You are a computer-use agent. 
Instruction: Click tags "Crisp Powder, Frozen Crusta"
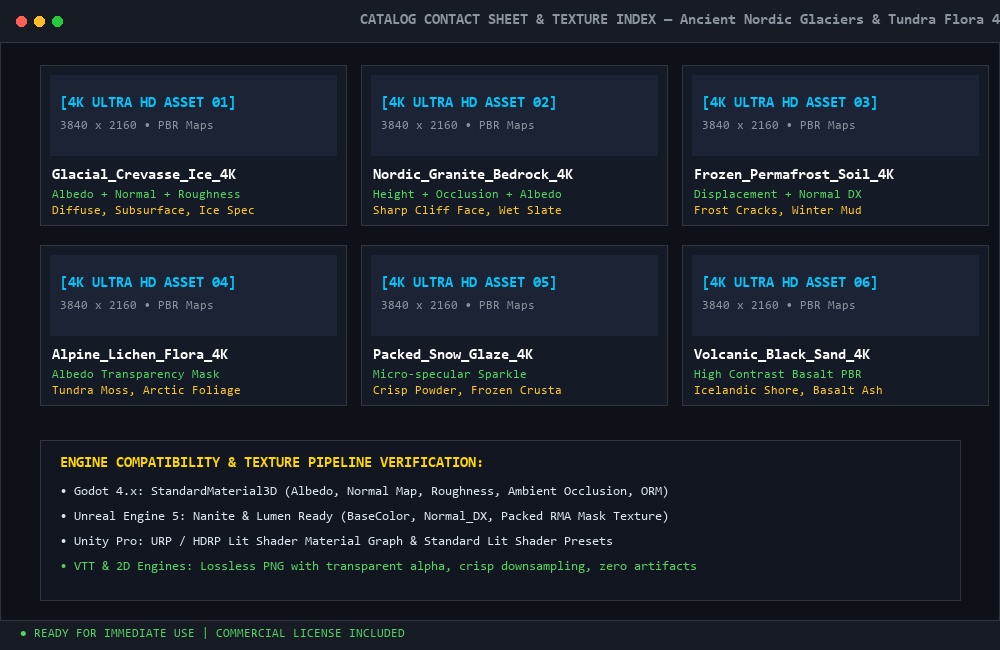pyautogui.click(x=467, y=390)
